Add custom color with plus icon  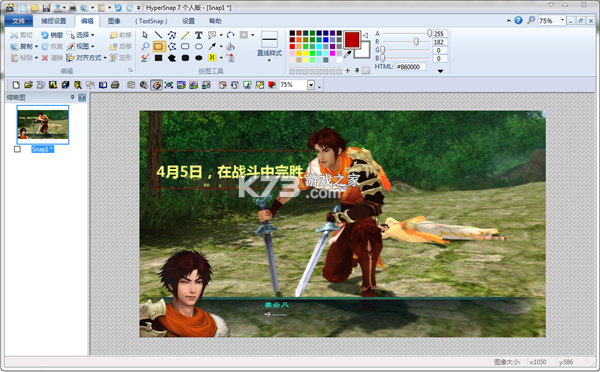(x=347, y=70)
